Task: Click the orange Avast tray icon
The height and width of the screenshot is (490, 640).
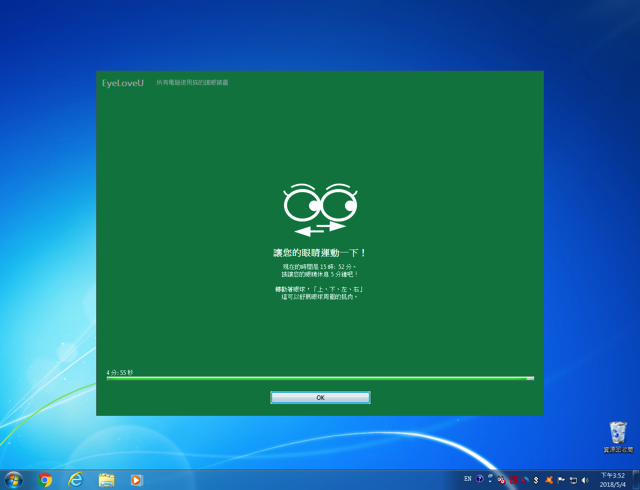Action: [x=549, y=480]
